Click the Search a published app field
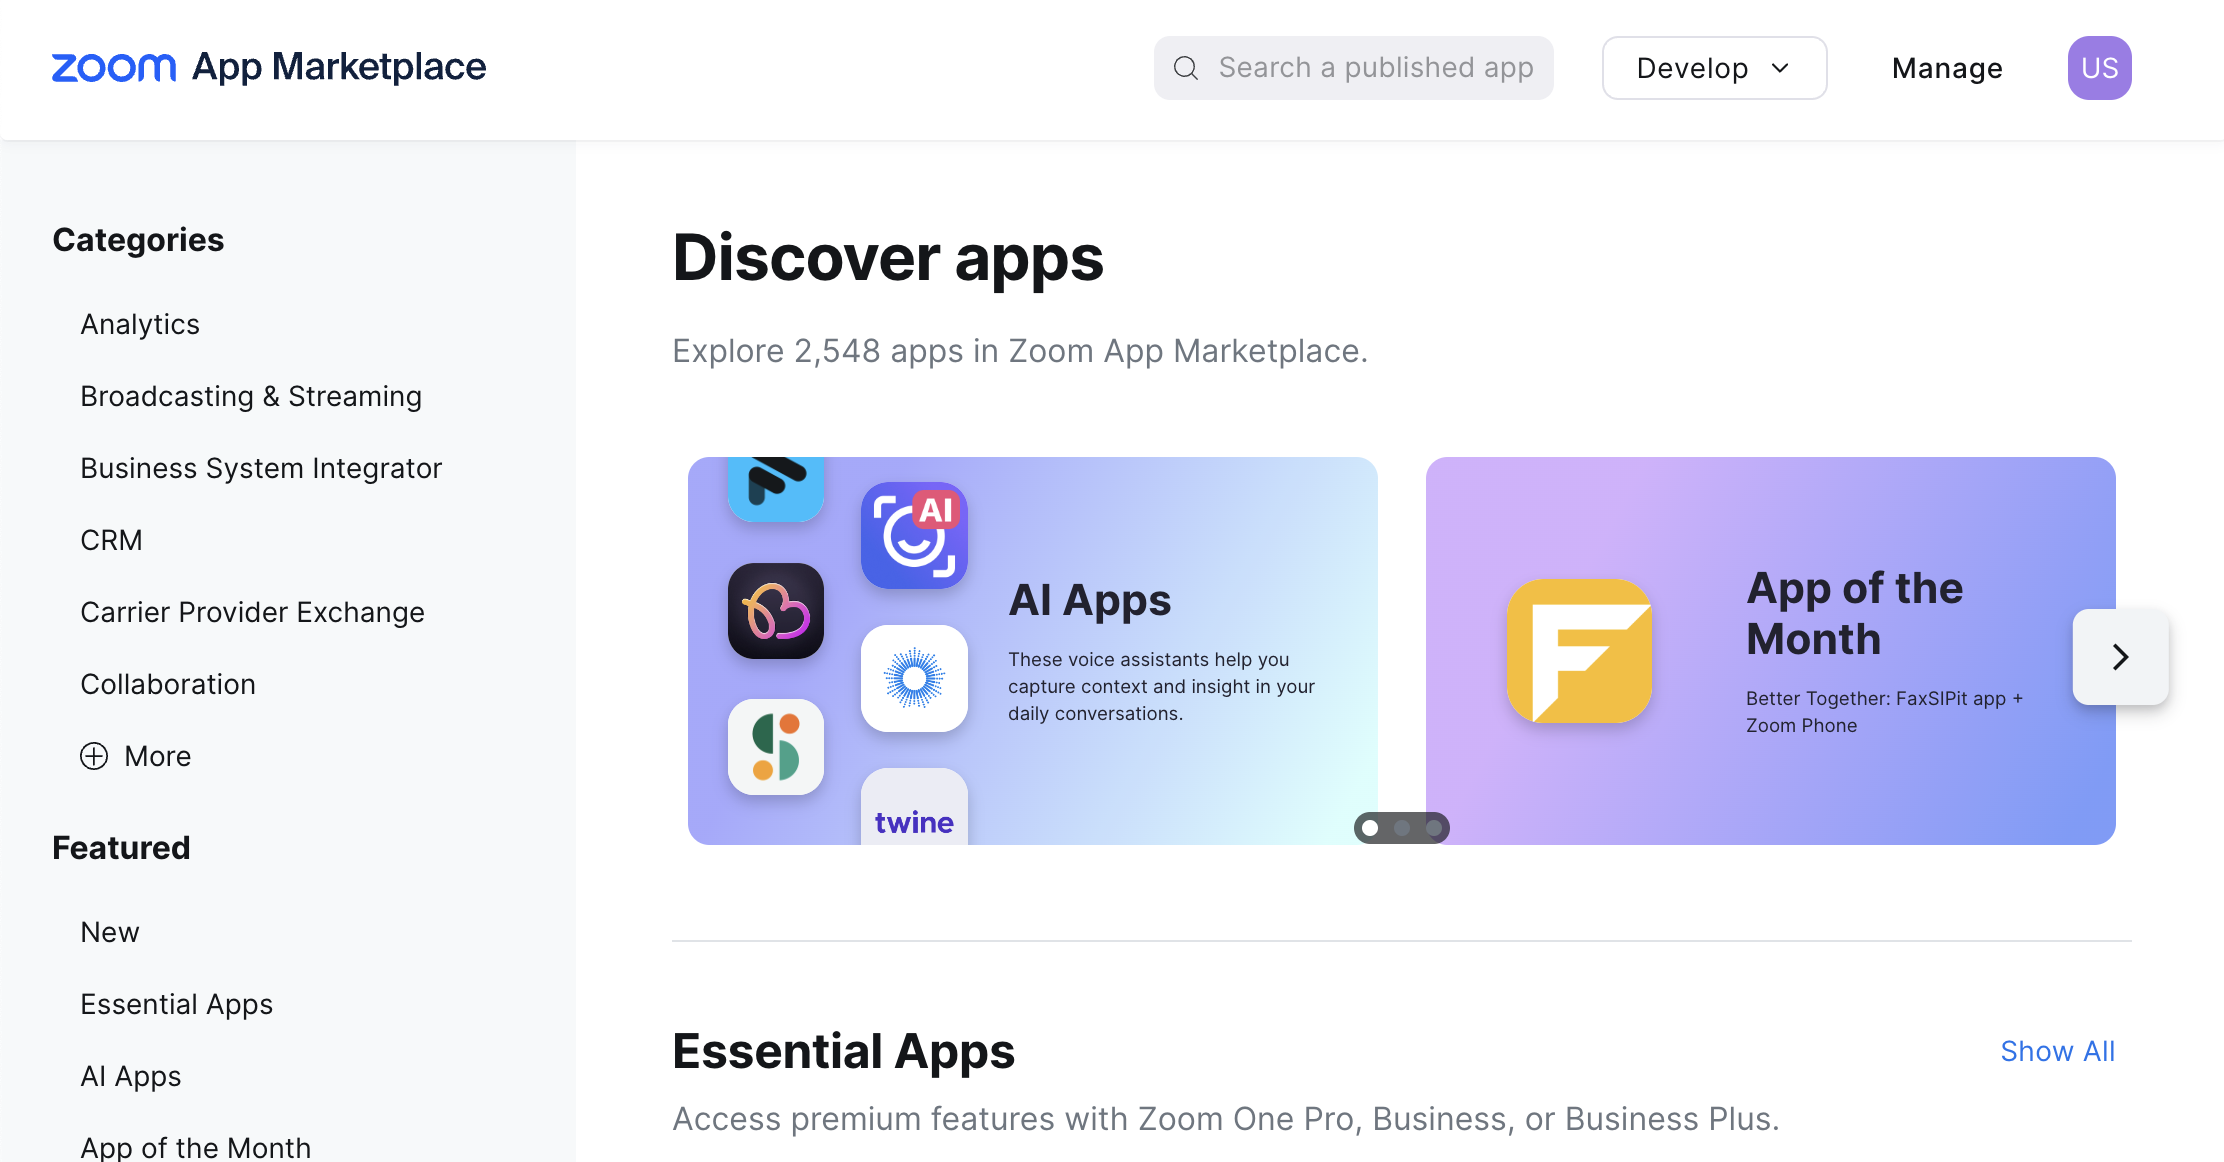2224x1162 pixels. (1353, 68)
